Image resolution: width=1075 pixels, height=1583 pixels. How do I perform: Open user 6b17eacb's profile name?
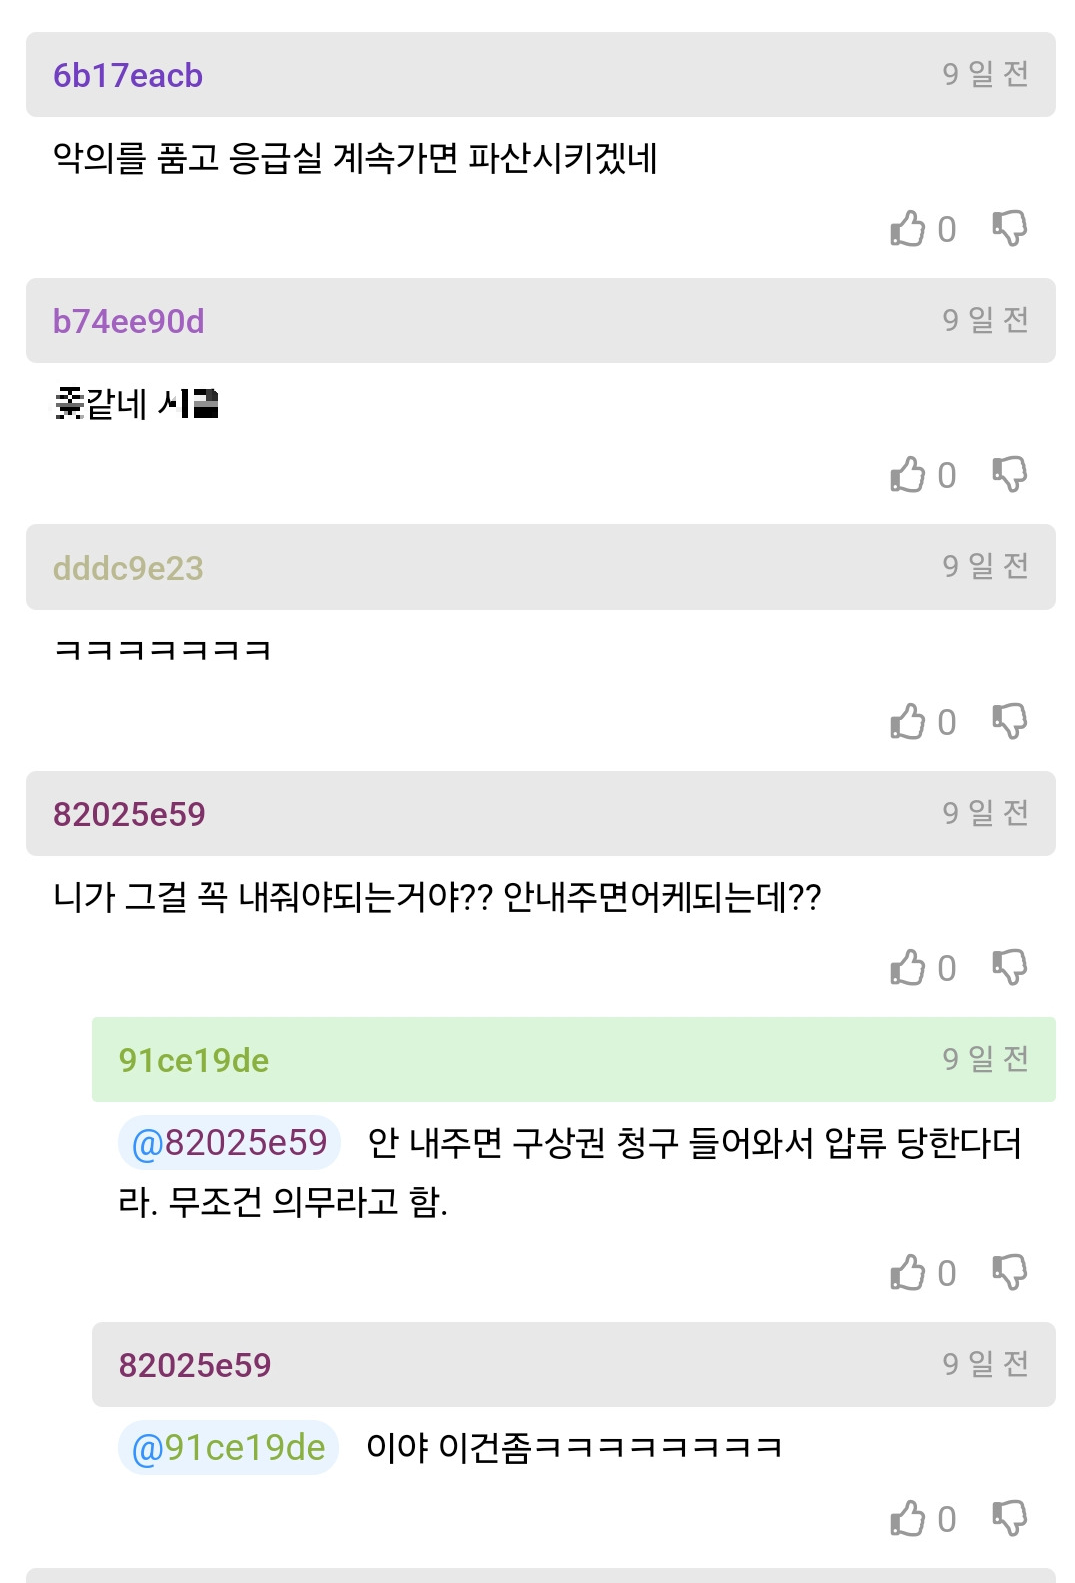click(x=128, y=76)
